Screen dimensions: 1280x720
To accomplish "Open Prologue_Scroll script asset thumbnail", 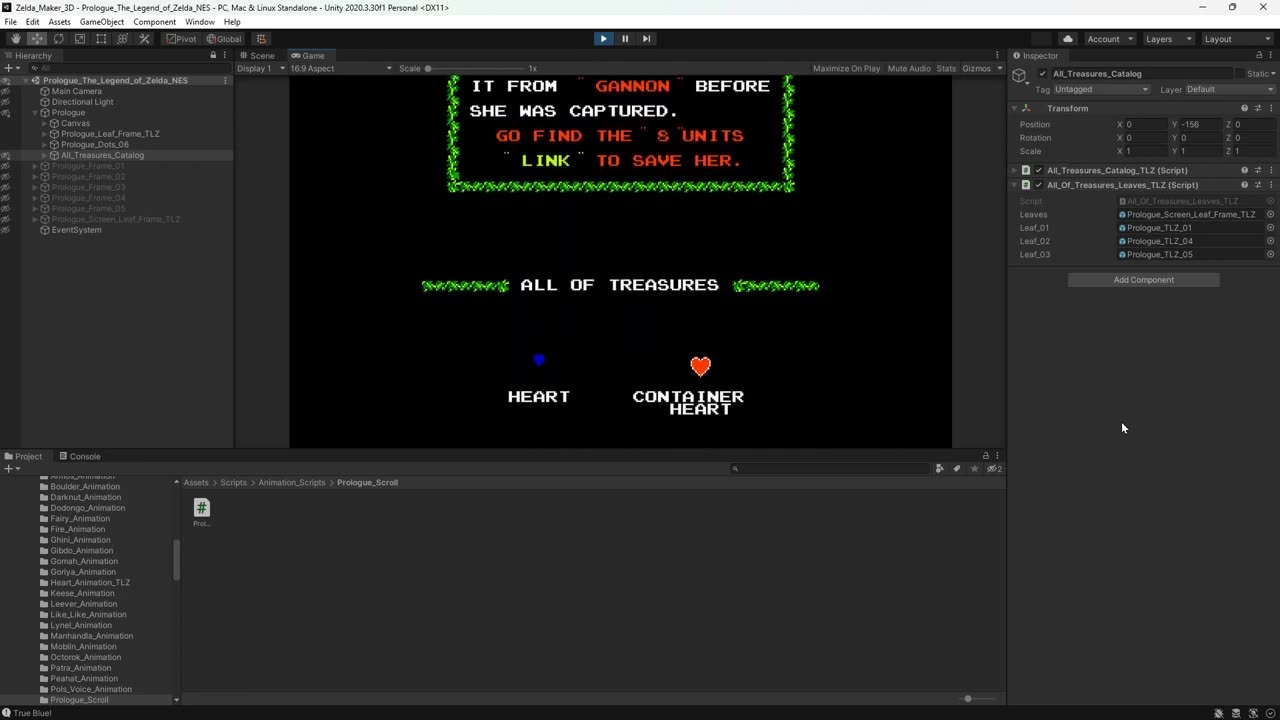I will coord(201,508).
